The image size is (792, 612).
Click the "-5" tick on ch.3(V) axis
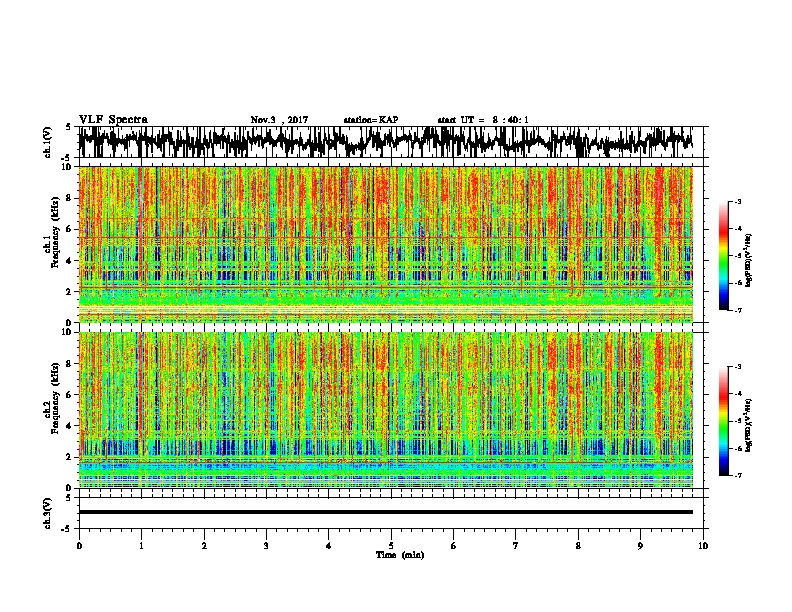tap(67, 529)
